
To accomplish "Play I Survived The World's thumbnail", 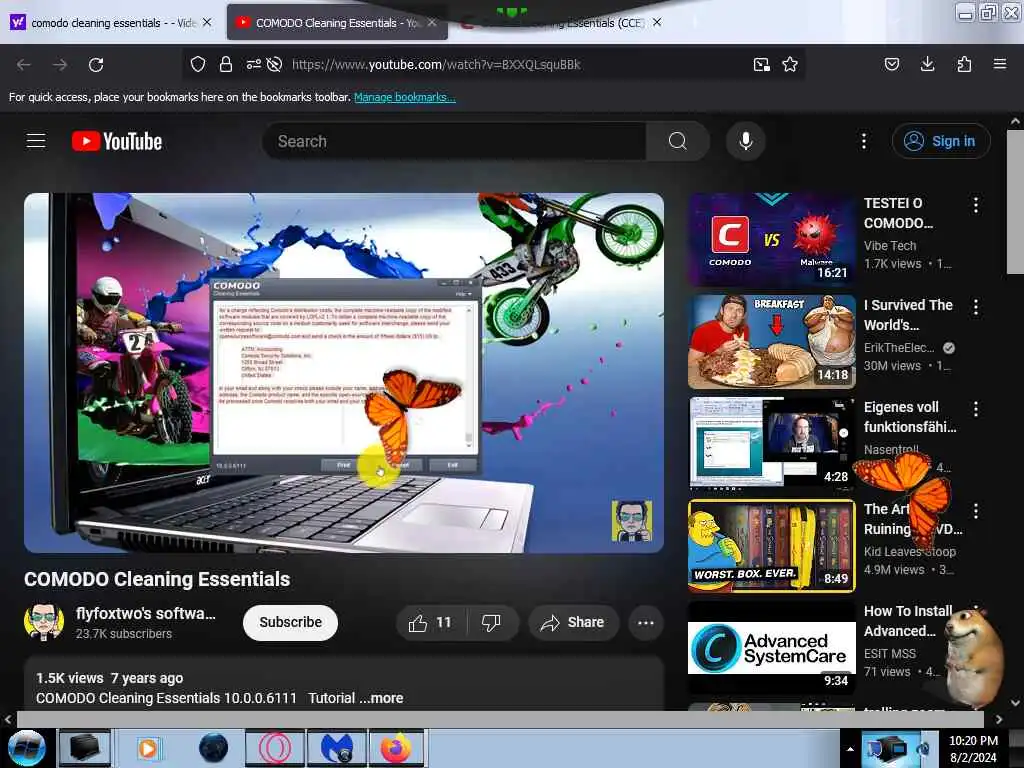I will coord(771,342).
